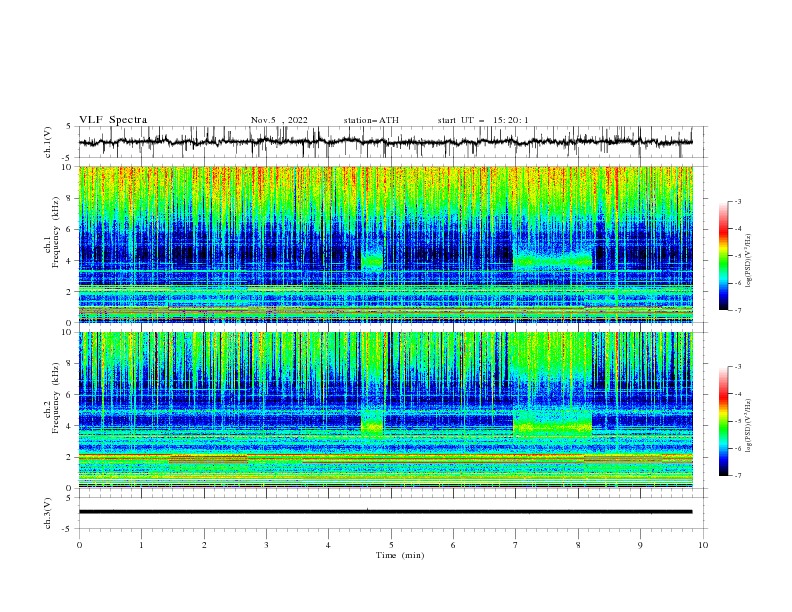Click the upper color scale bar for ch.1

coord(724,255)
